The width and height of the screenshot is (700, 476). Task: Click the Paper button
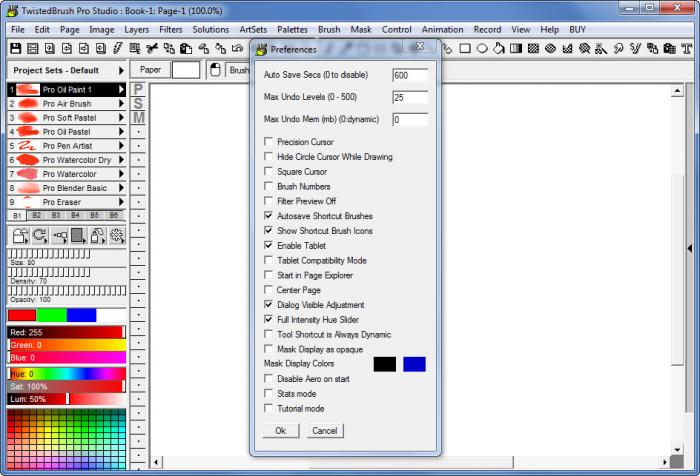pos(150,70)
